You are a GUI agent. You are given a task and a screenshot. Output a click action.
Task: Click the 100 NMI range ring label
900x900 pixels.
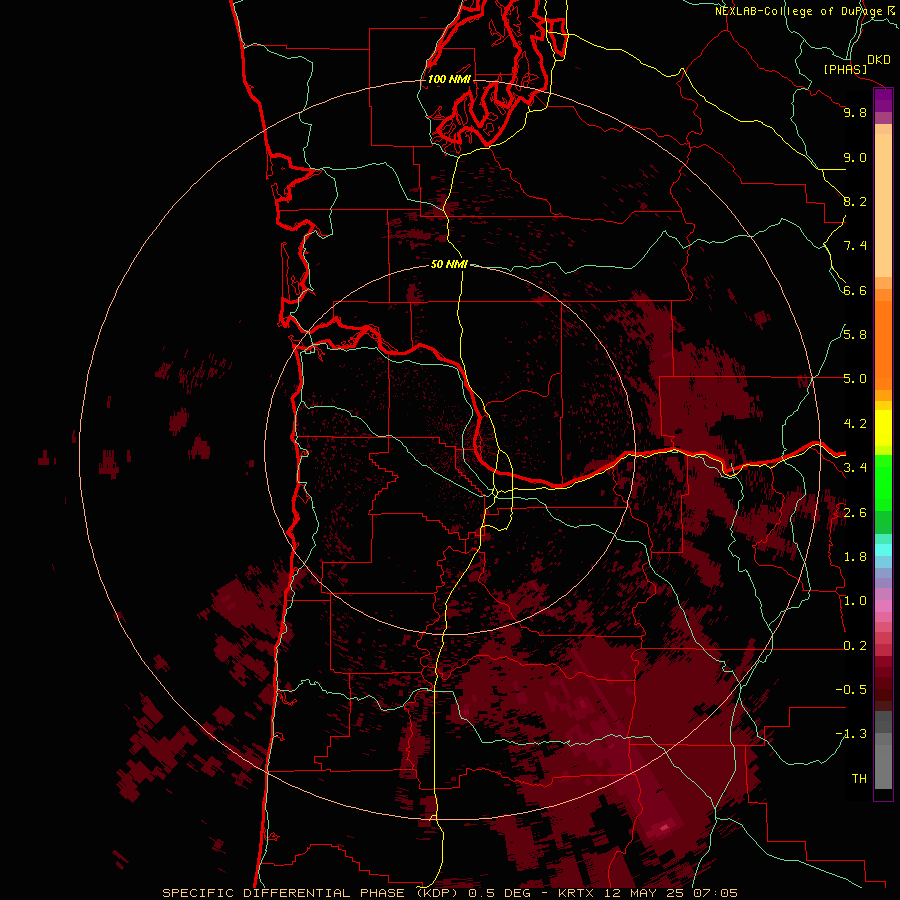point(449,79)
